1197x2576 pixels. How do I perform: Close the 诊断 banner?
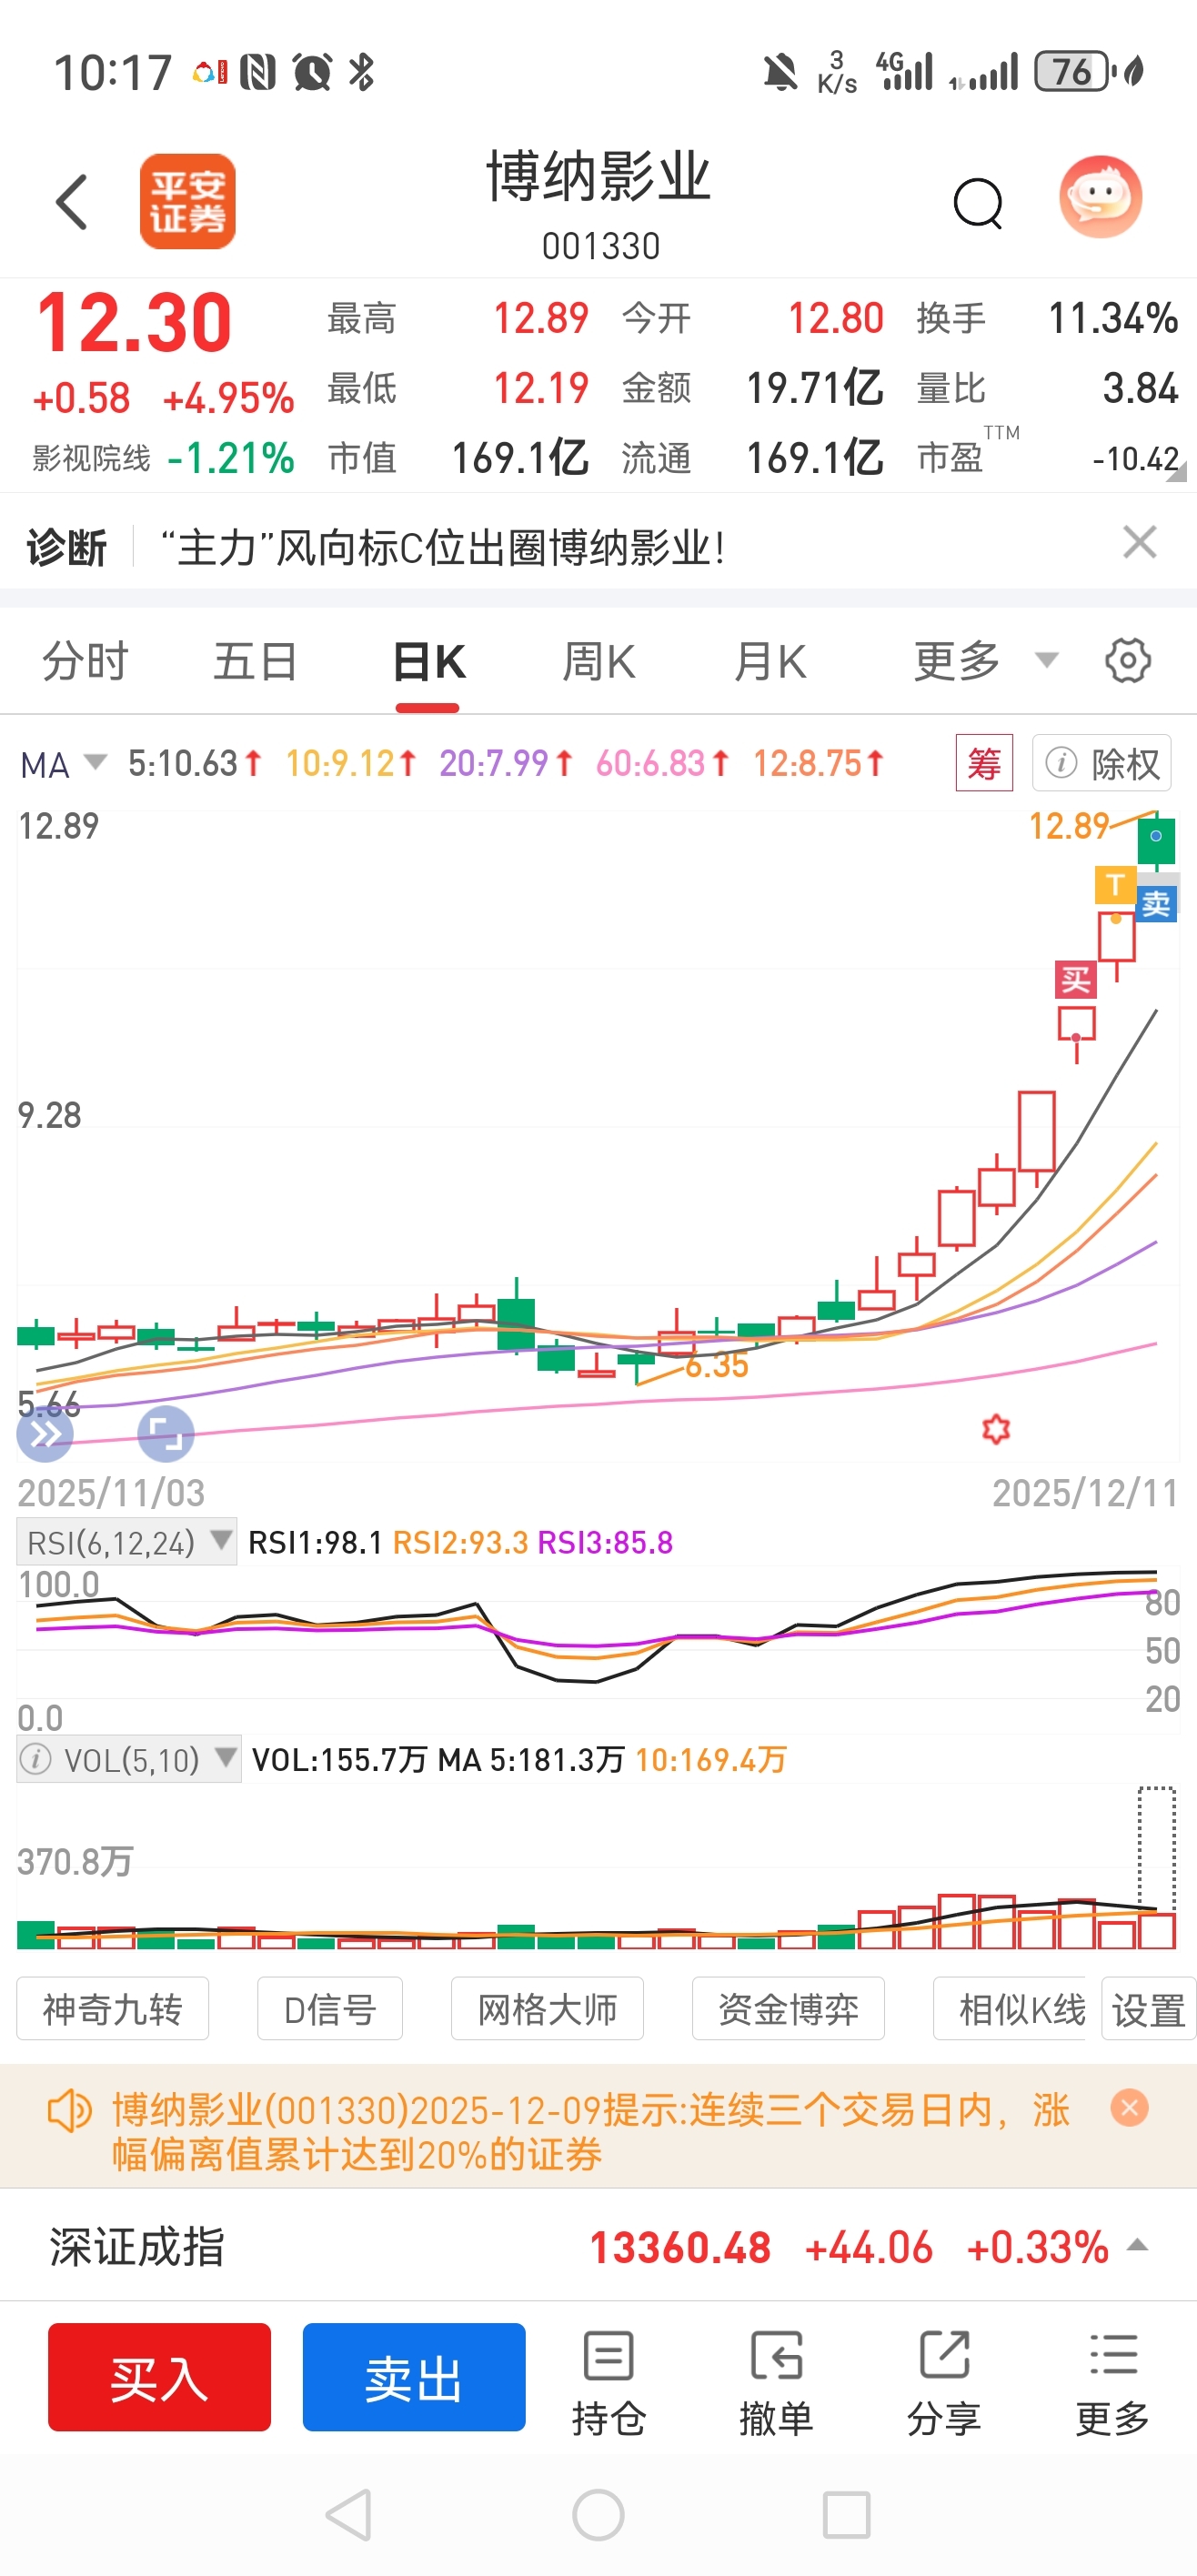click(1139, 542)
